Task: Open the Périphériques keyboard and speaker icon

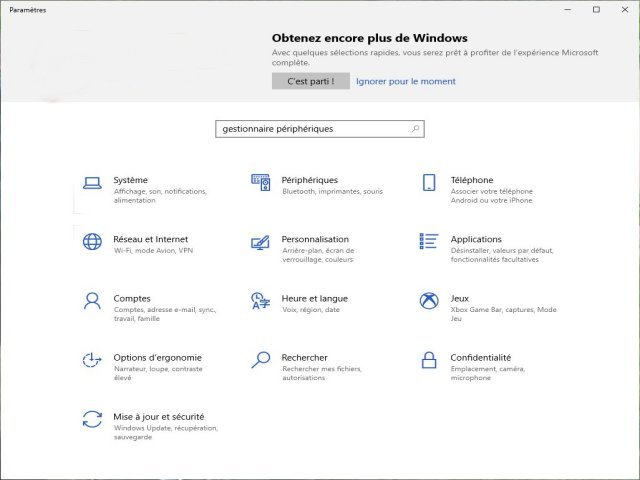Action: pos(260,182)
